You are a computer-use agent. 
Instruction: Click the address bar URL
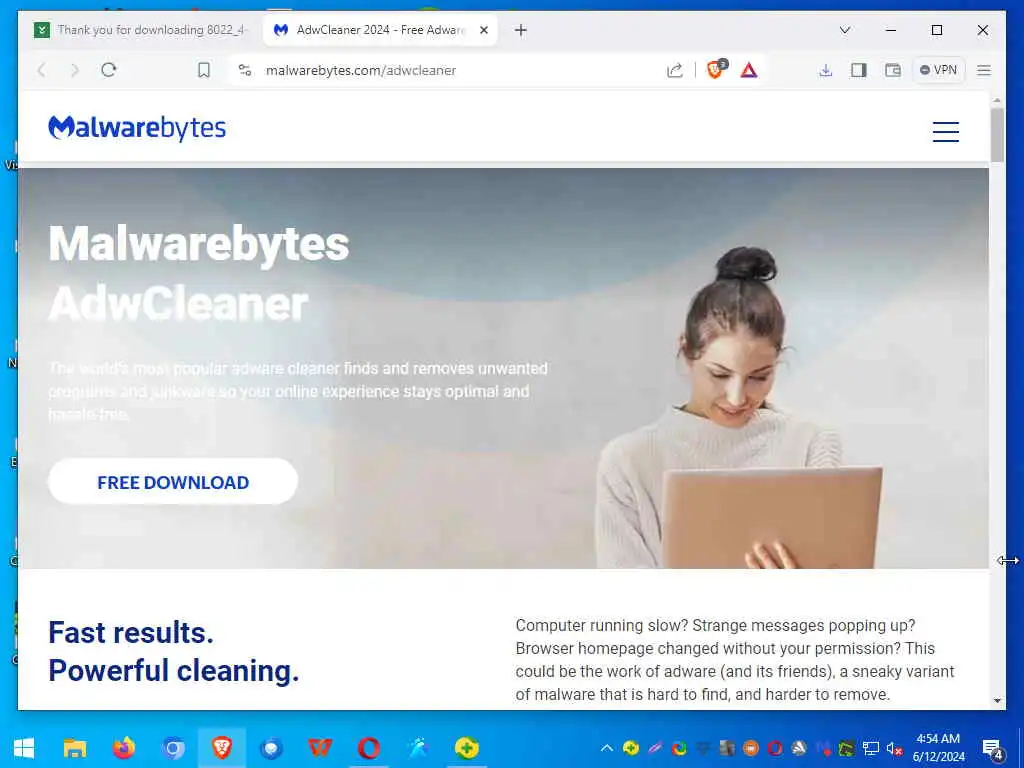(x=360, y=71)
